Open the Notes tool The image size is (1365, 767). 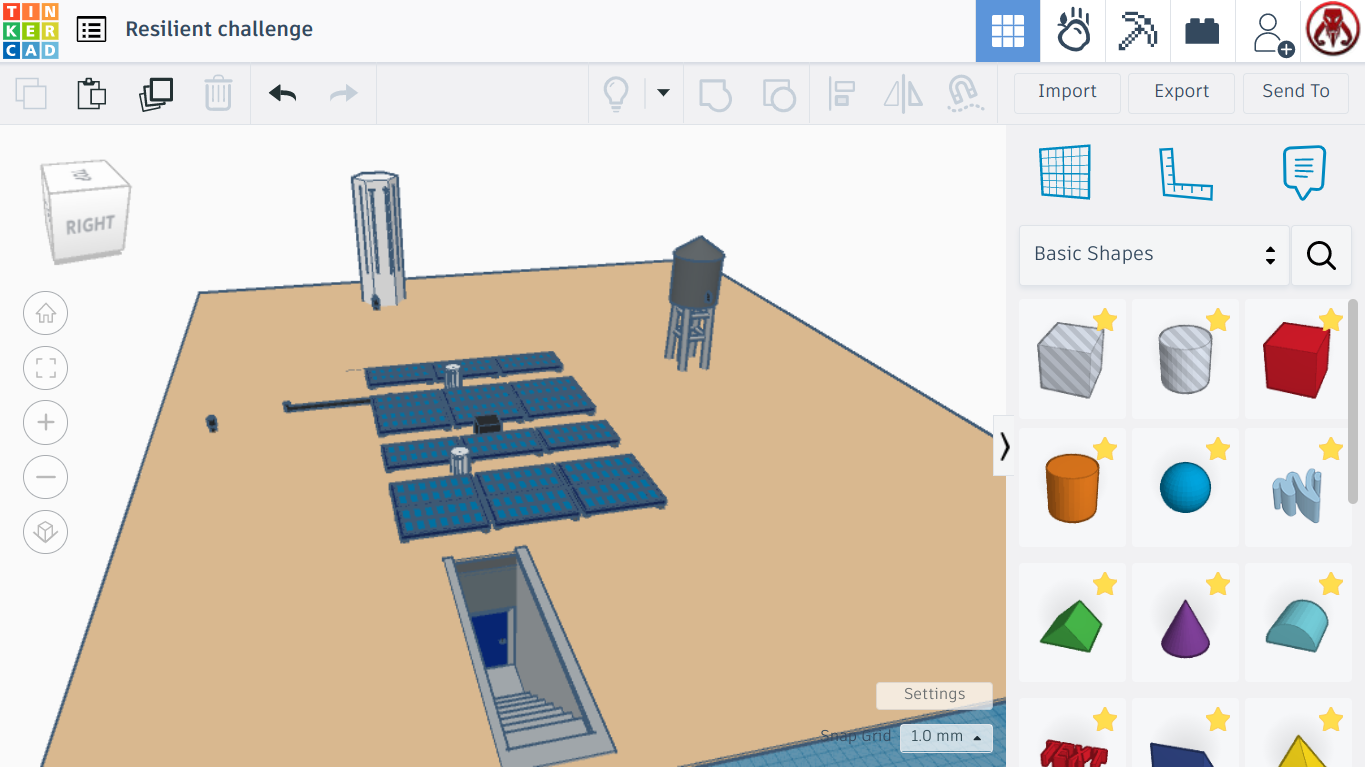(x=1304, y=172)
